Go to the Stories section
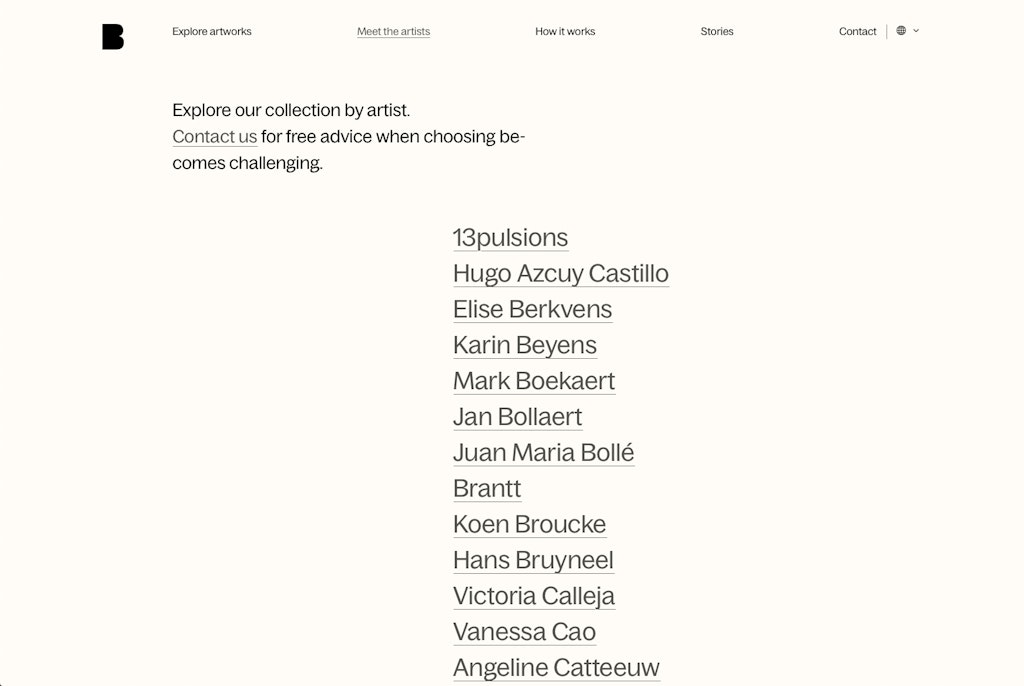This screenshot has height=686, width=1024. (x=717, y=31)
